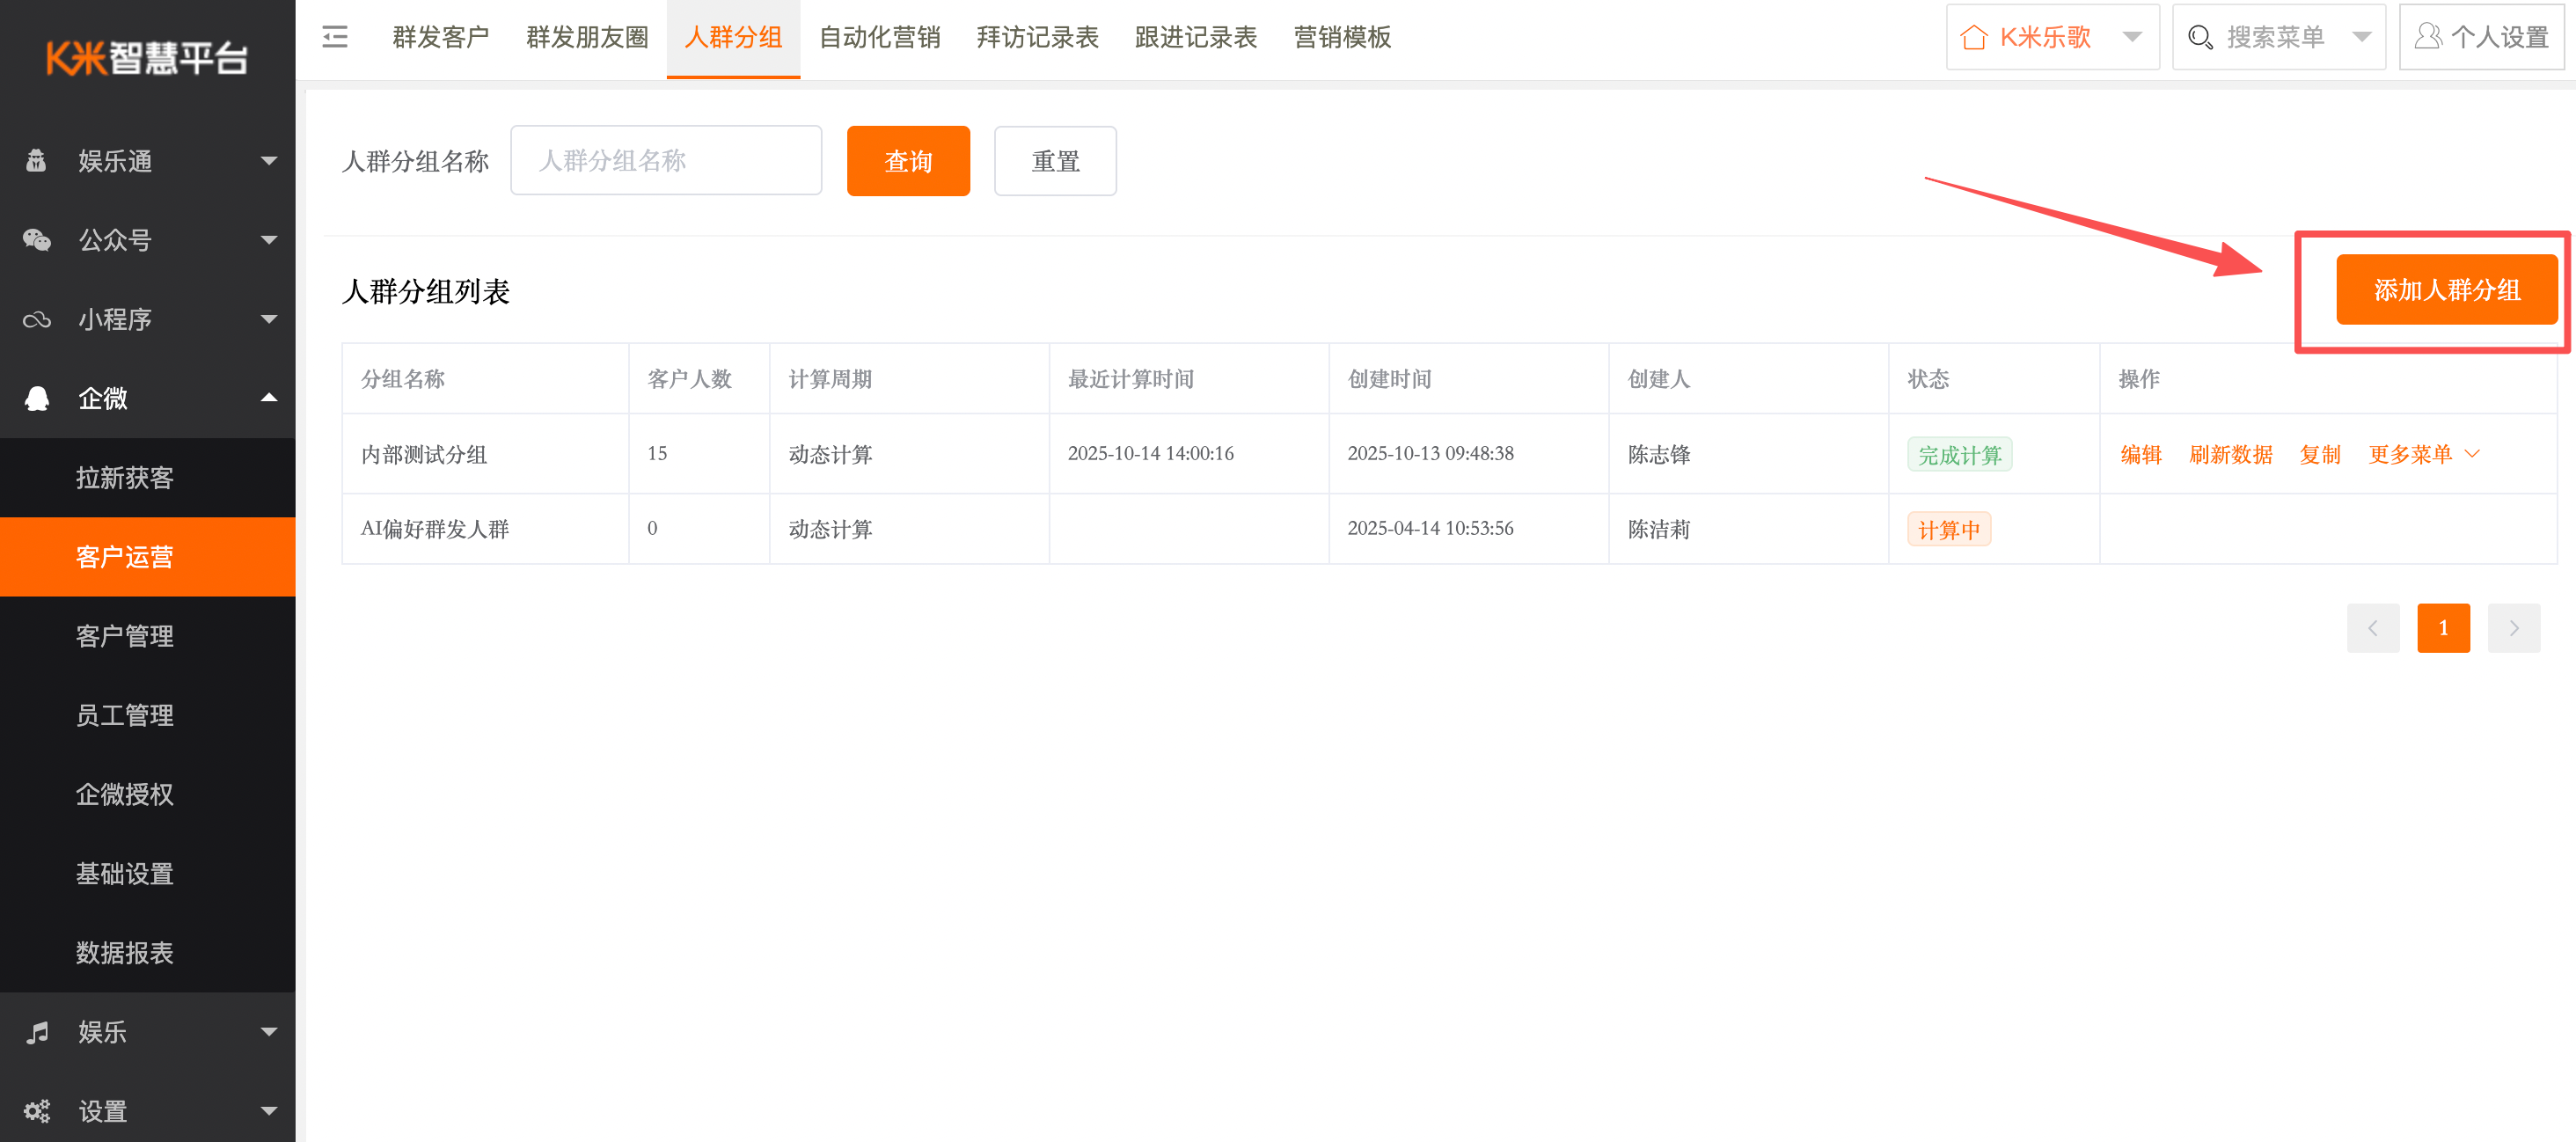Focus the 人群分组名称 search input

click(666, 161)
